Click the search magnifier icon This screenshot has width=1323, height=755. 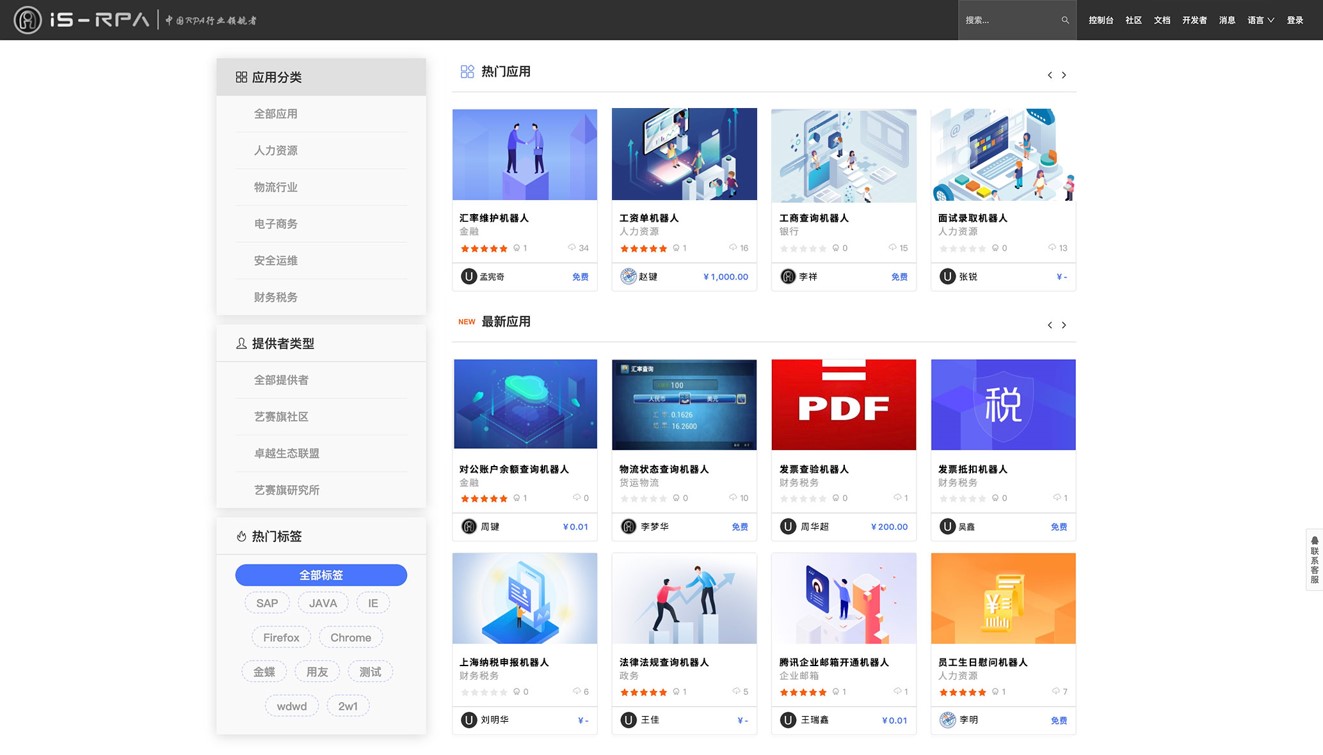tap(1065, 20)
